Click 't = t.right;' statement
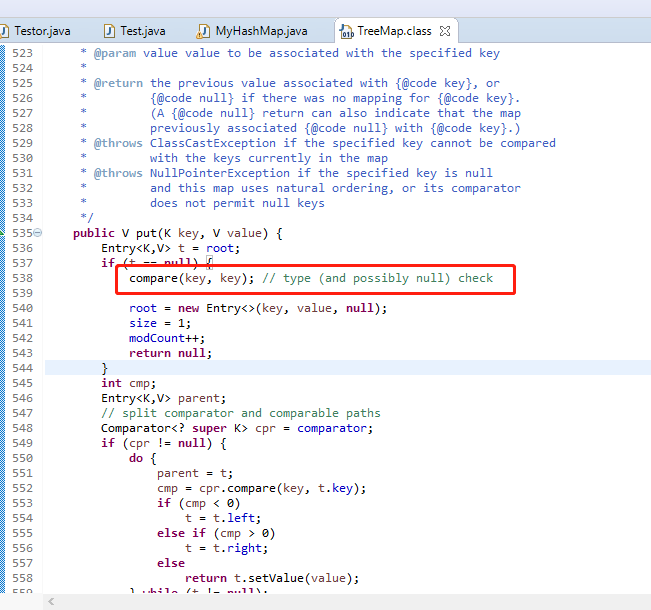Viewport: 651px width, 610px height. [227, 548]
